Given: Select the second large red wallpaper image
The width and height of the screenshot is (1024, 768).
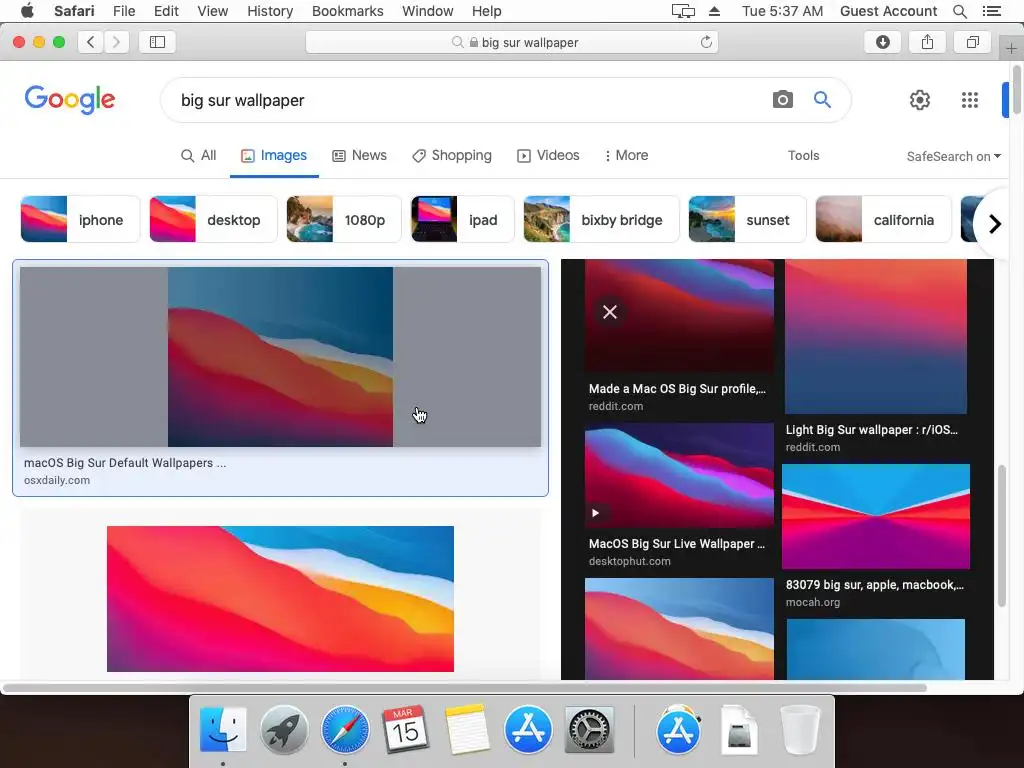Looking at the screenshot, I should (x=280, y=599).
